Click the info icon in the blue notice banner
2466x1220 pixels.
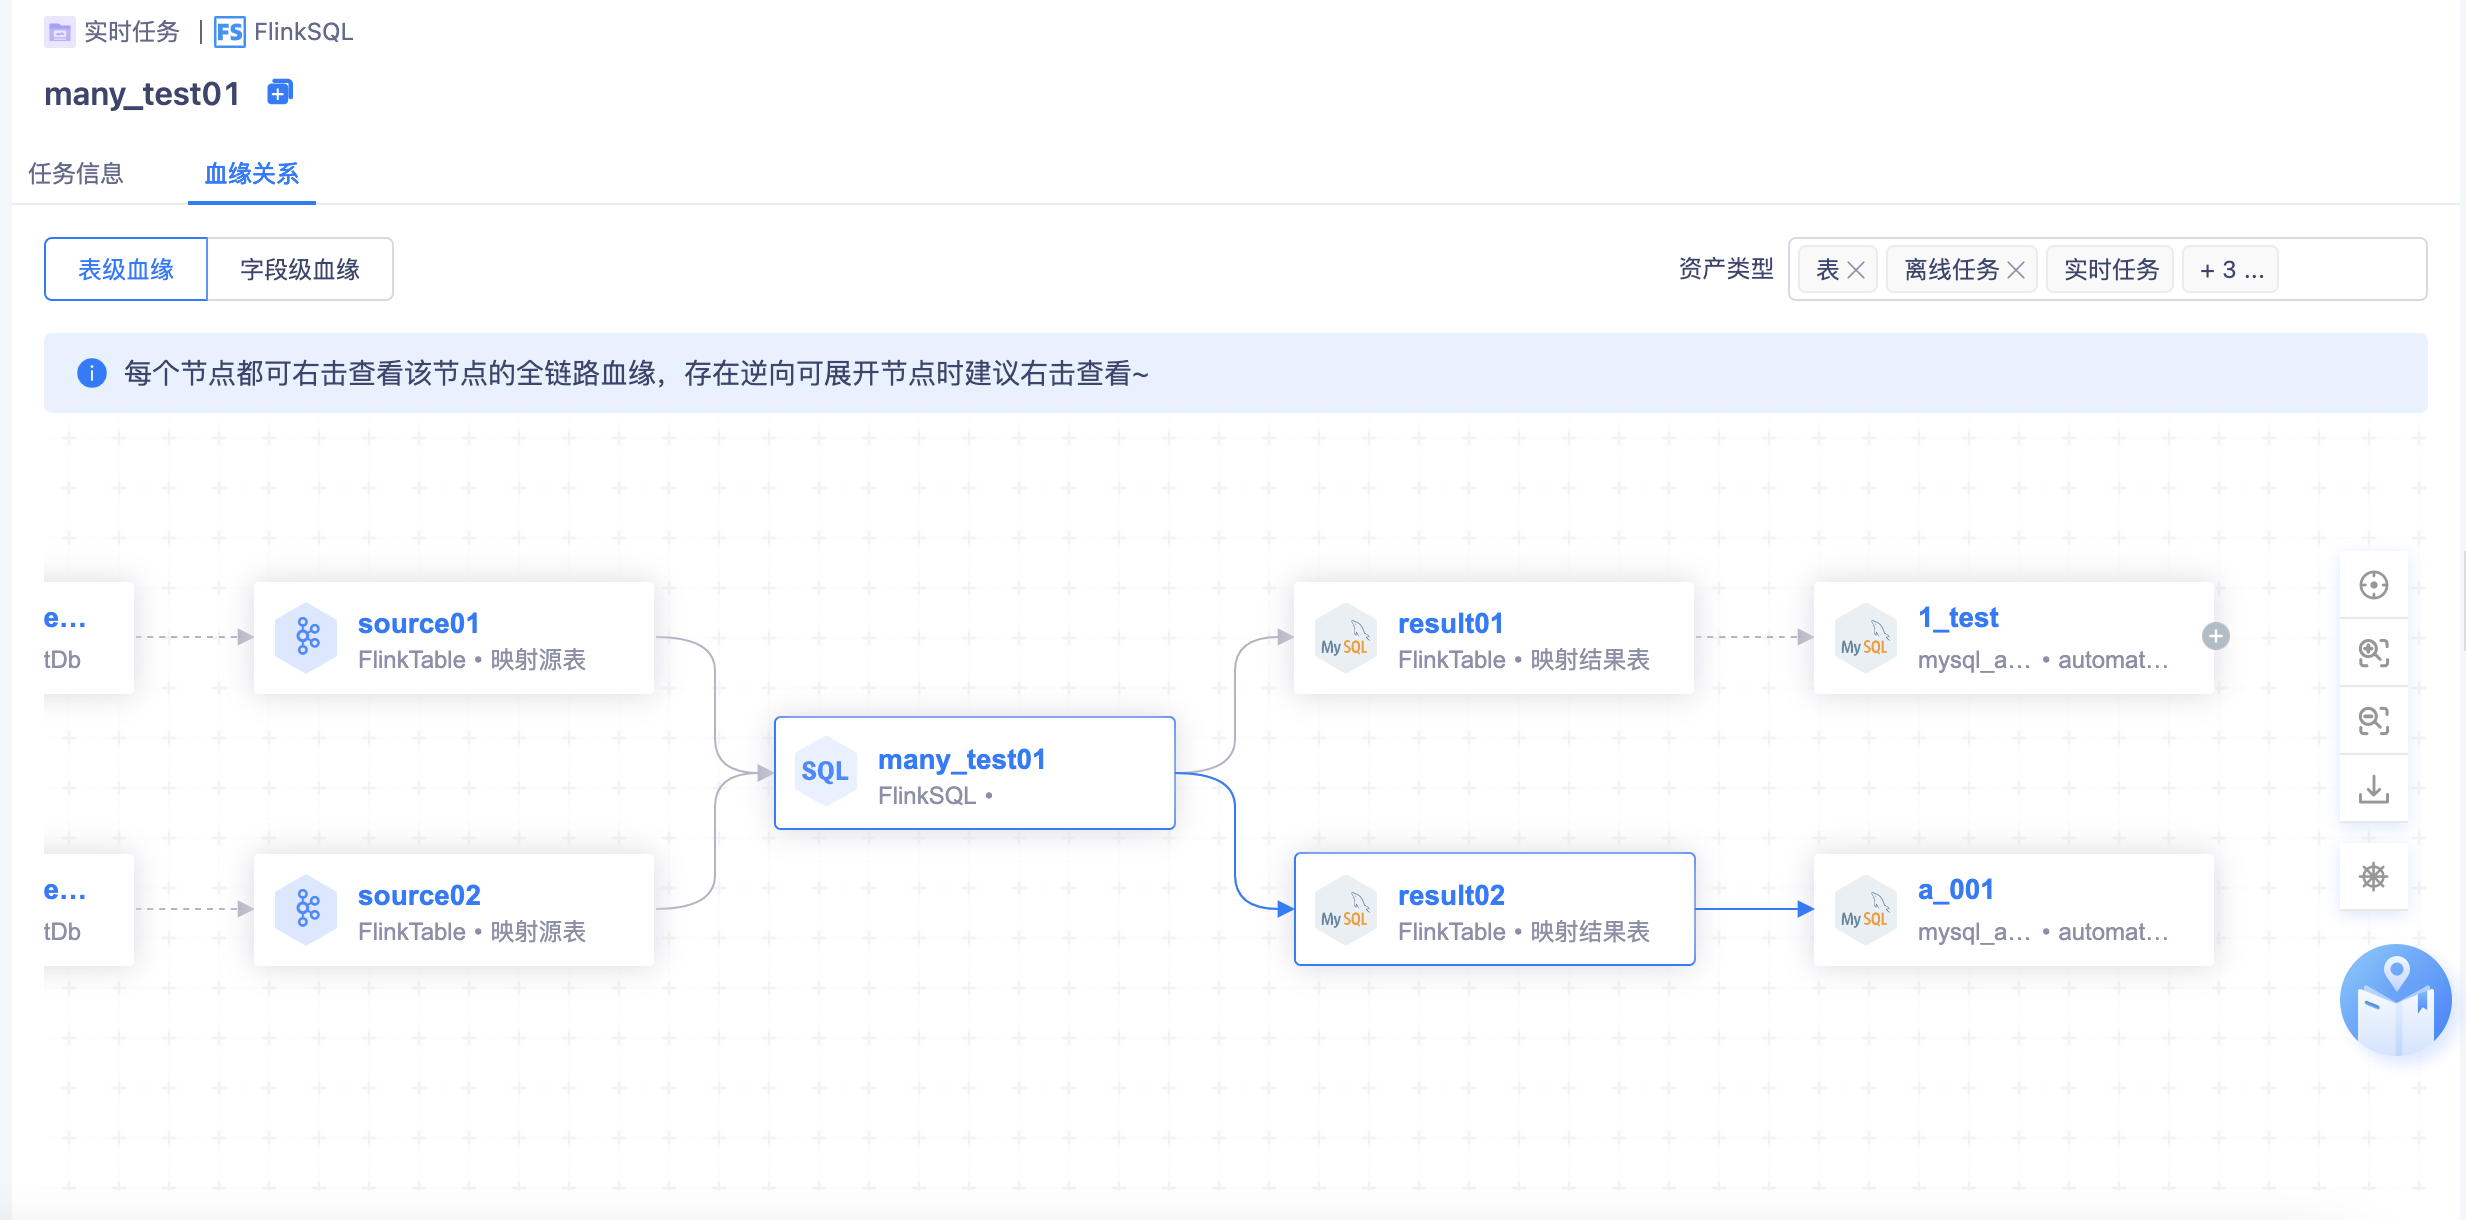tap(92, 373)
